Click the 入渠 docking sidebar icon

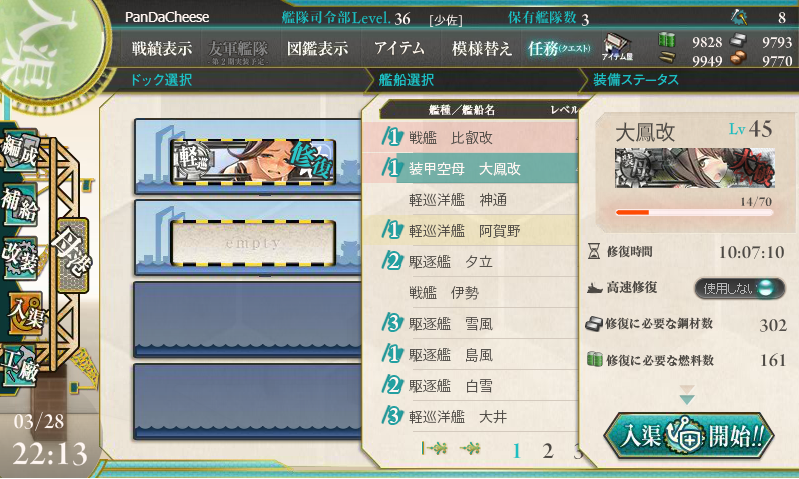[24, 313]
